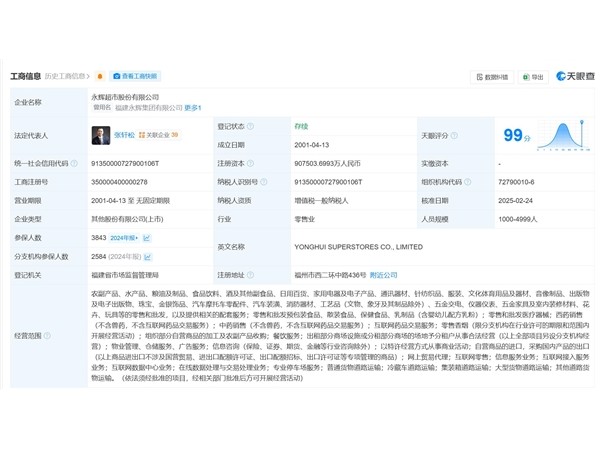This screenshot has height=450, width=600.
Task: Click company name 永辉超市股份有限公司
Action: click(125, 97)
